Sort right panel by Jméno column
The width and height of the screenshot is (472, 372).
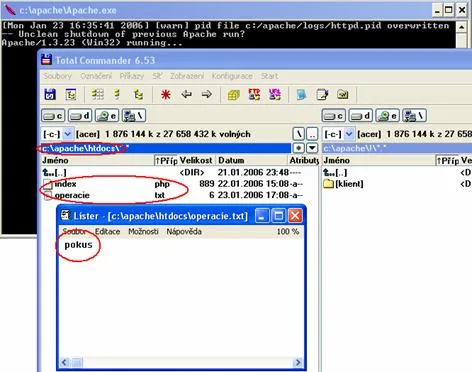click(379, 161)
